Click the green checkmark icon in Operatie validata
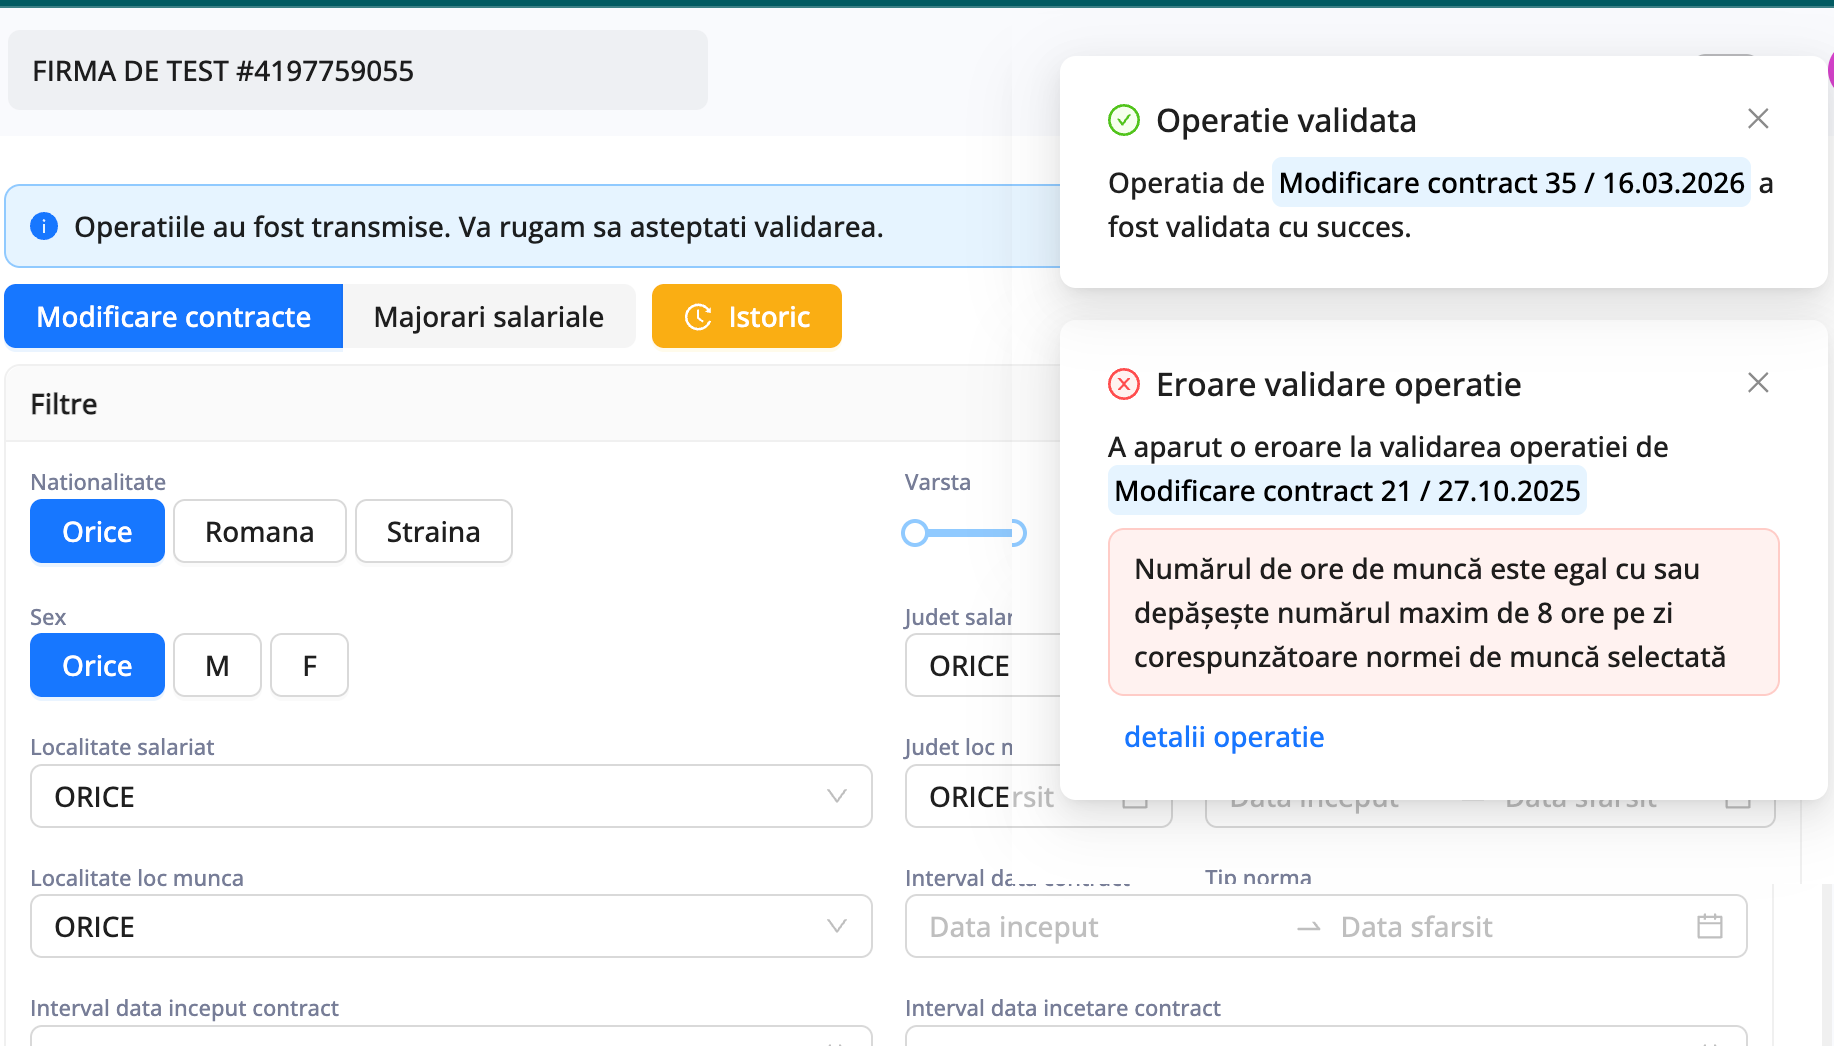 pyautogui.click(x=1124, y=119)
